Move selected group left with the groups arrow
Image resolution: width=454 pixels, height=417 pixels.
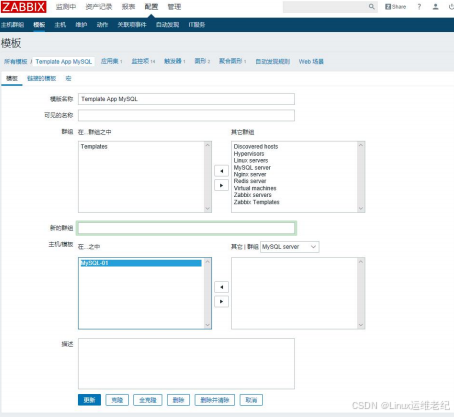click(x=221, y=171)
